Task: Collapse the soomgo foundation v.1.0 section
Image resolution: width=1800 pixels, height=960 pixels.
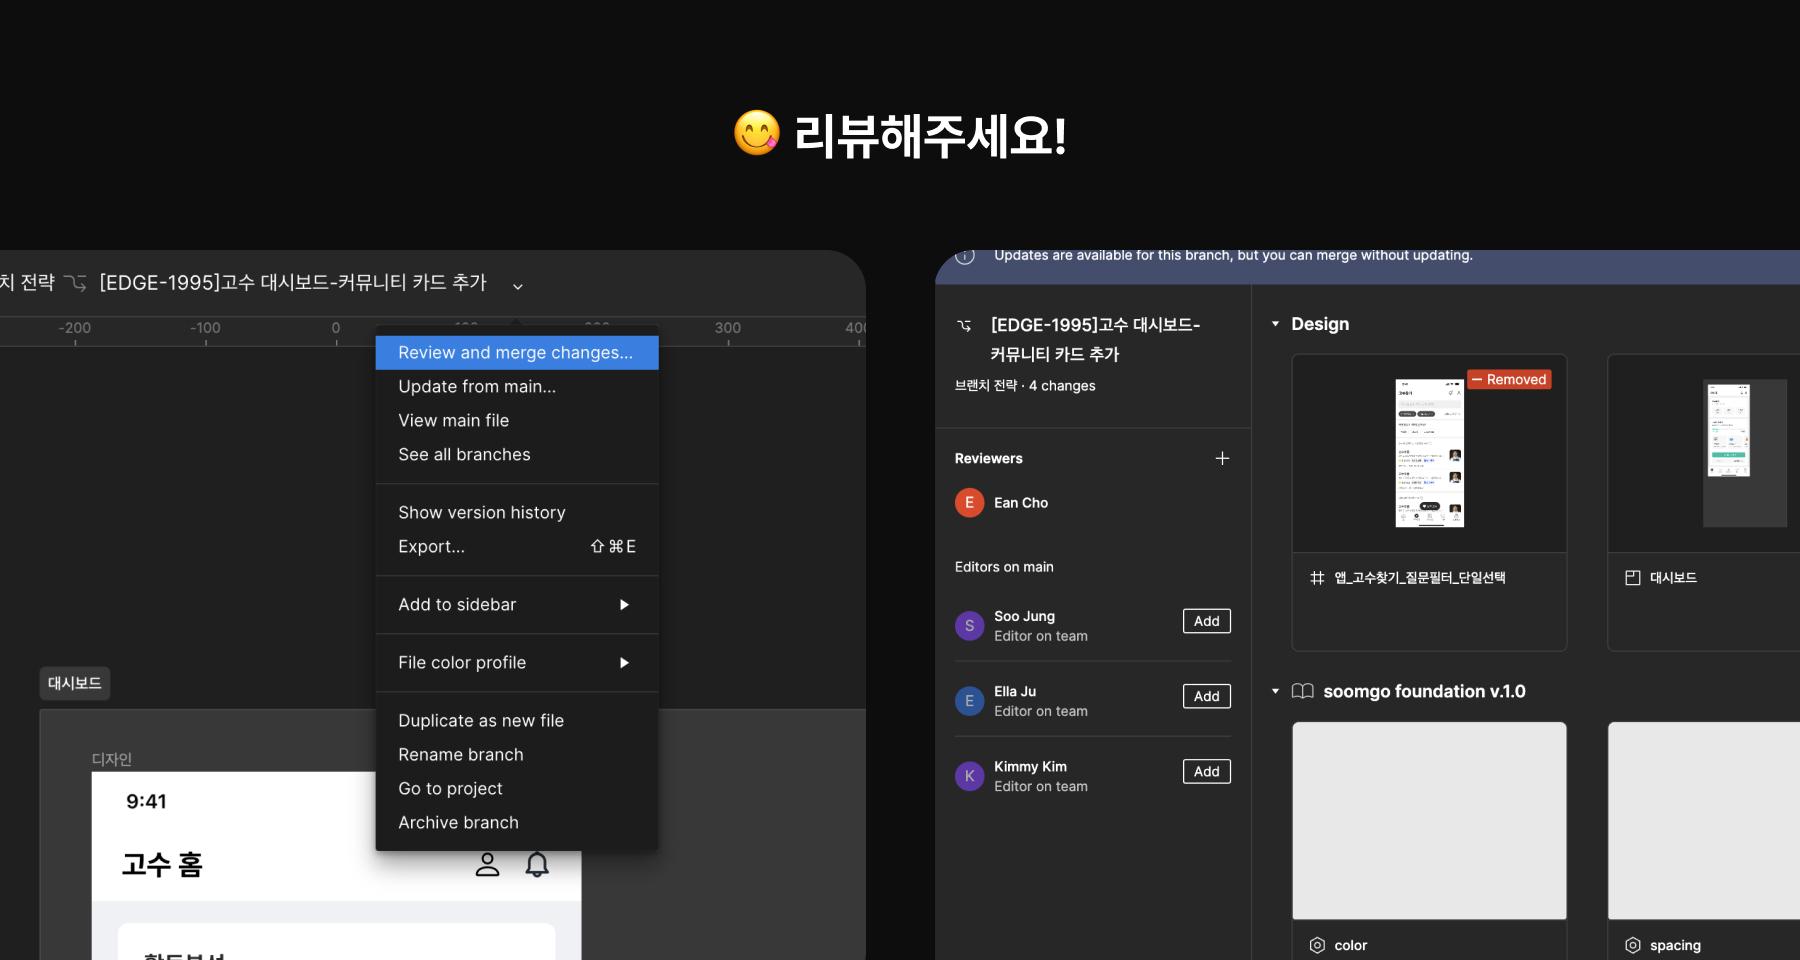Action: click(x=1275, y=691)
